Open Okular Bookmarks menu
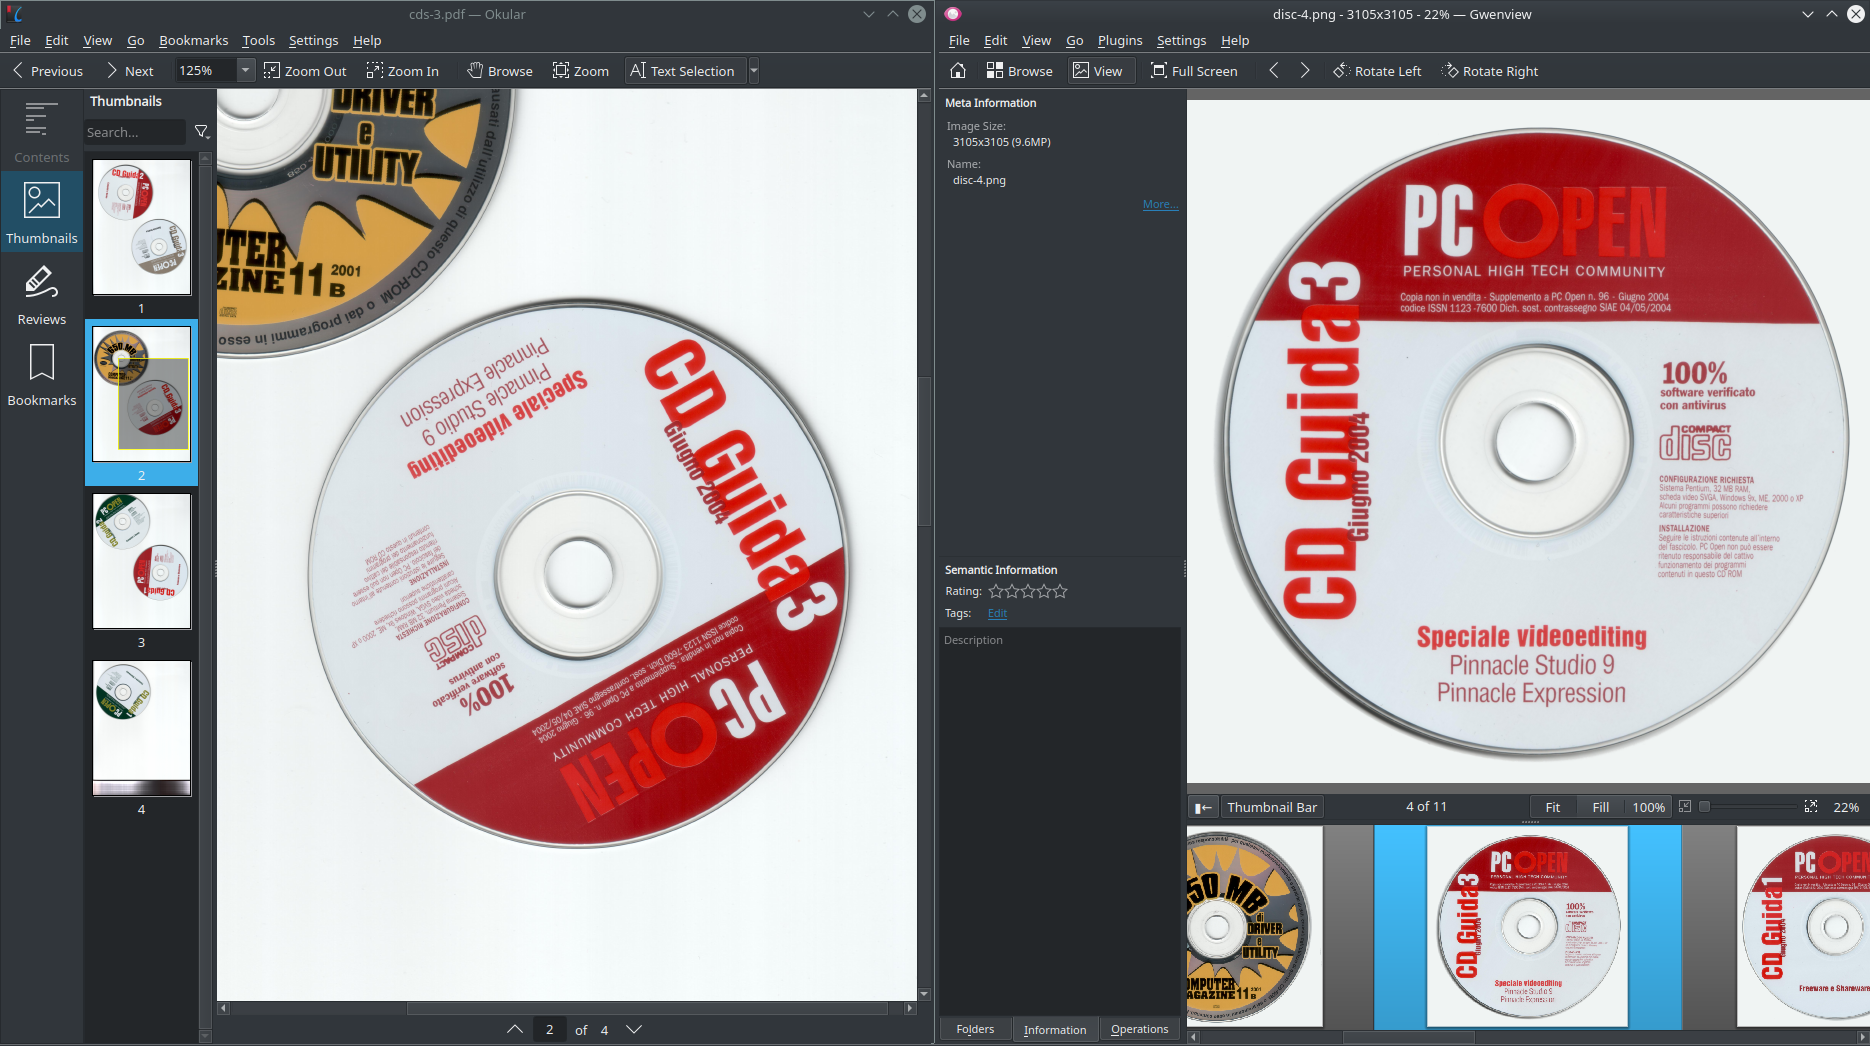The width and height of the screenshot is (1870, 1046). pyautogui.click(x=193, y=40)
